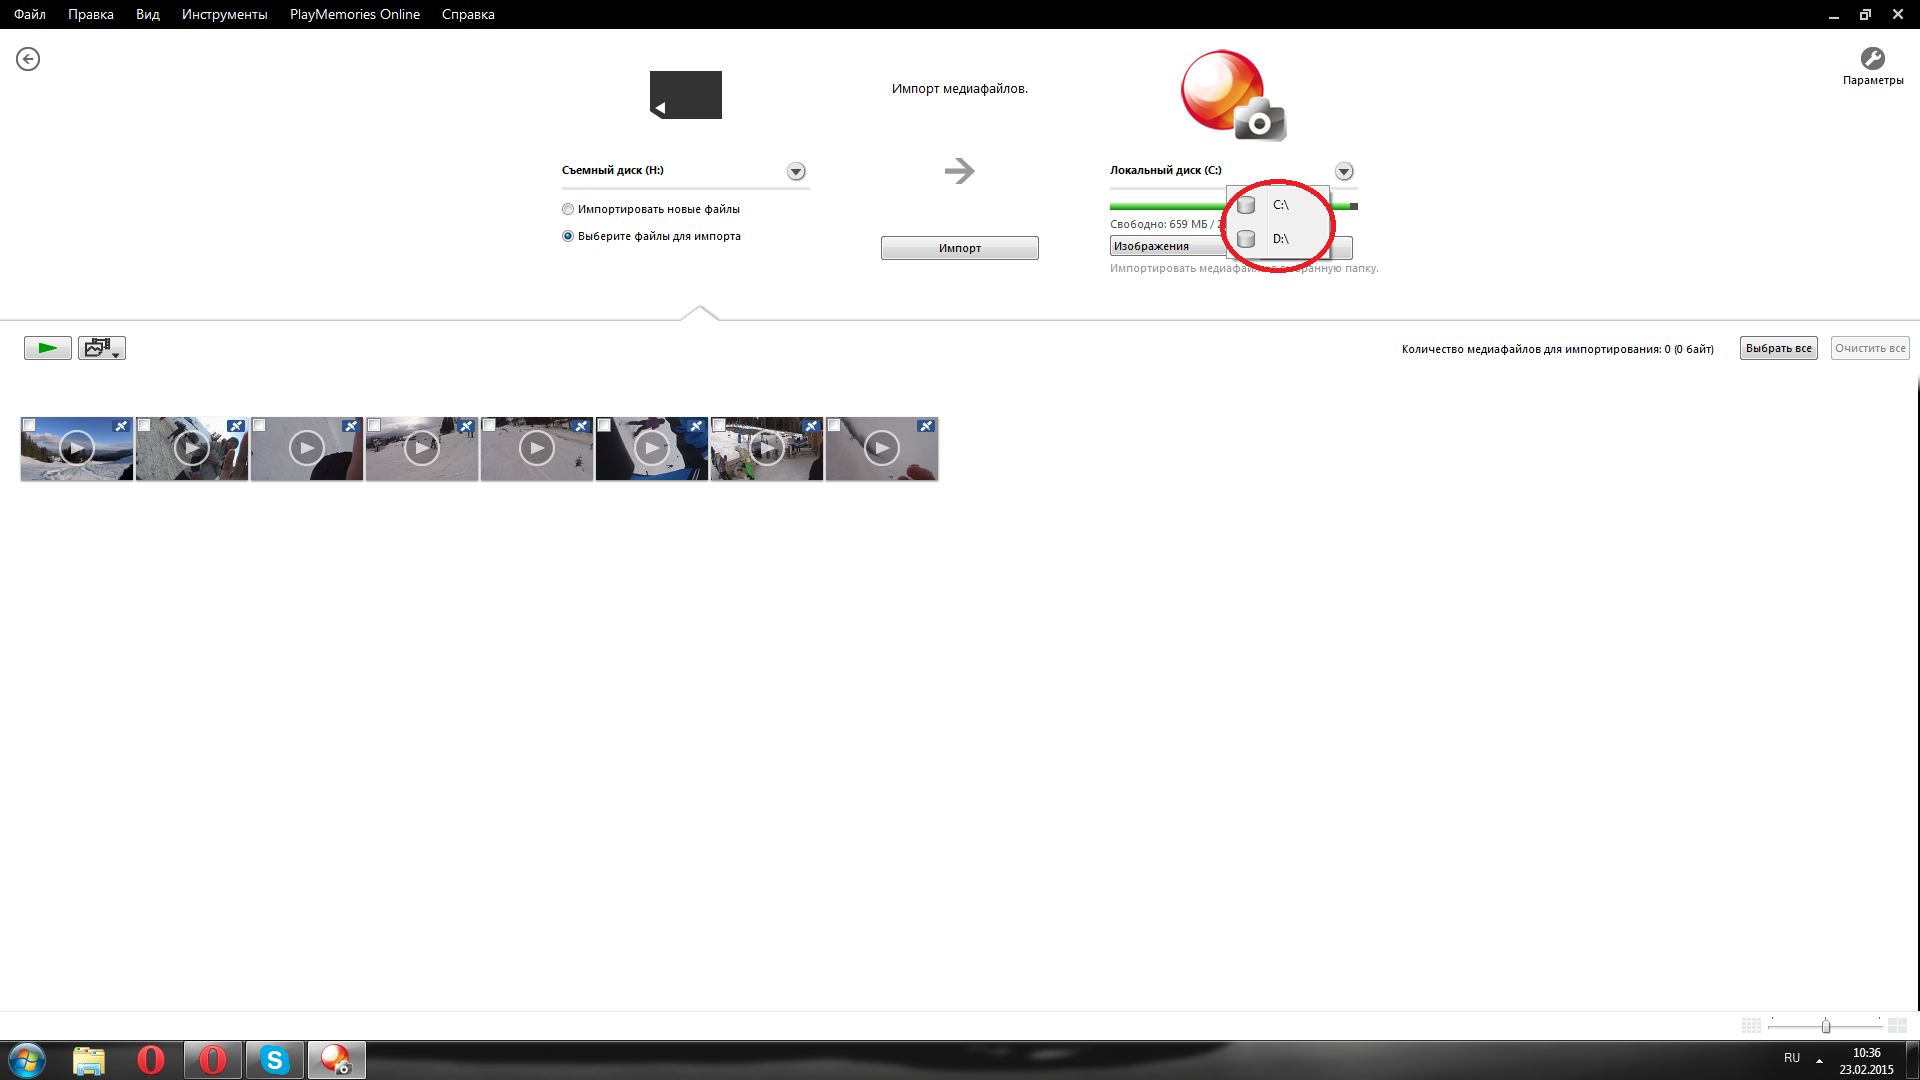Open Parameters wrench icon

pos(1872,59)
